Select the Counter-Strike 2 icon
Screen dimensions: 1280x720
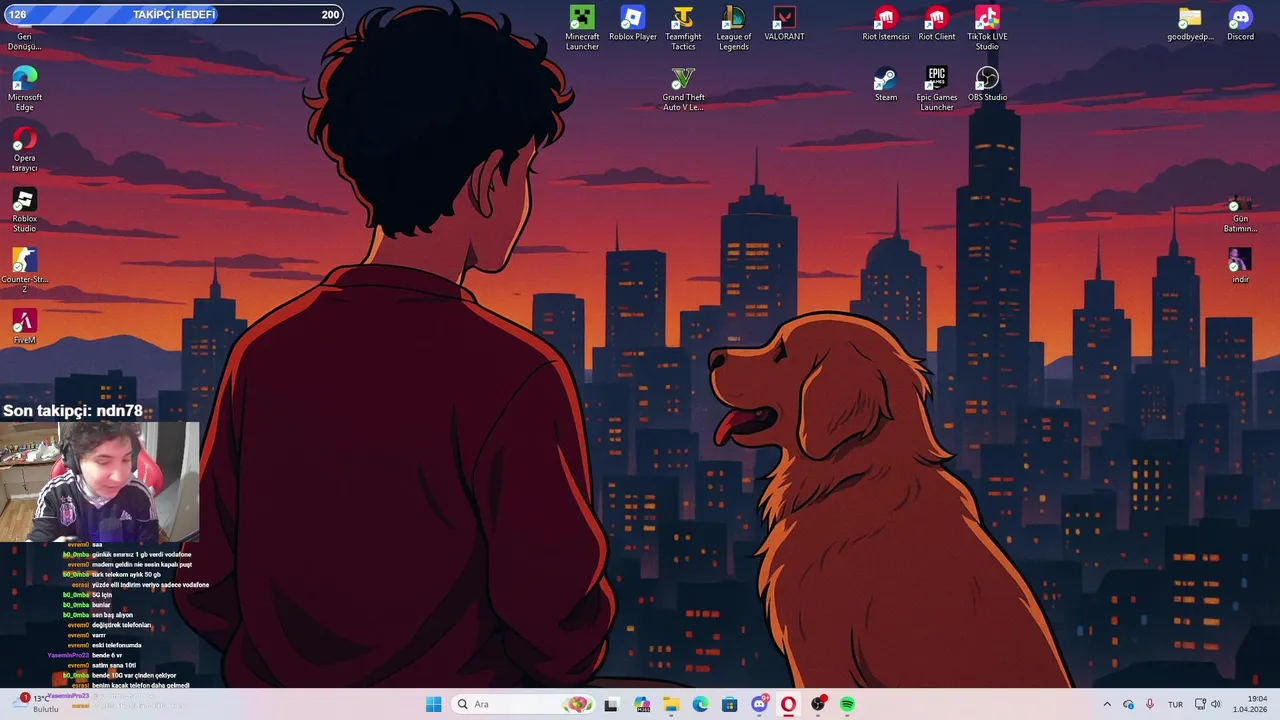24,272
